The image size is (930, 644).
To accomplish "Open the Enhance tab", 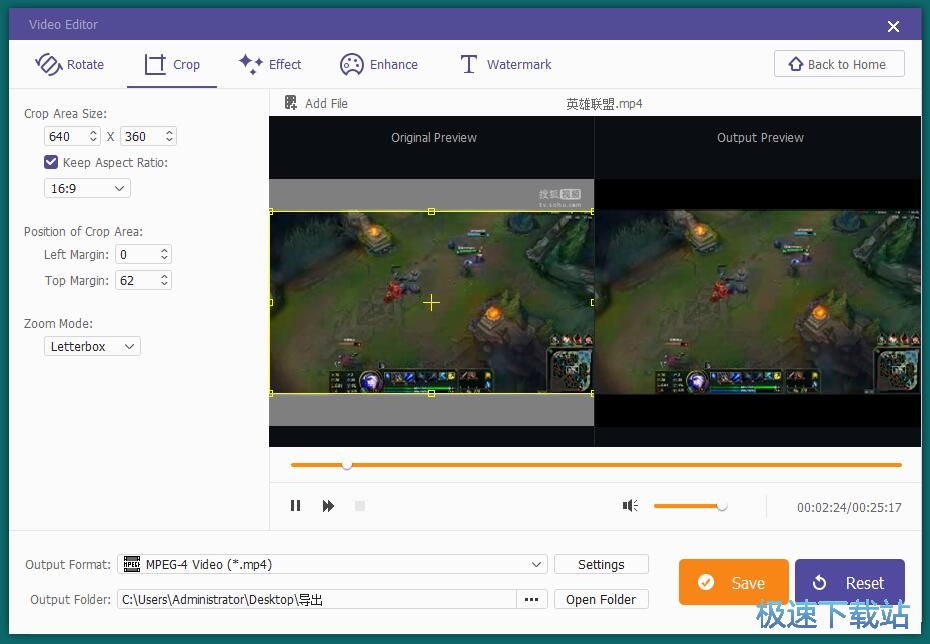I will (x=379, y=64).
